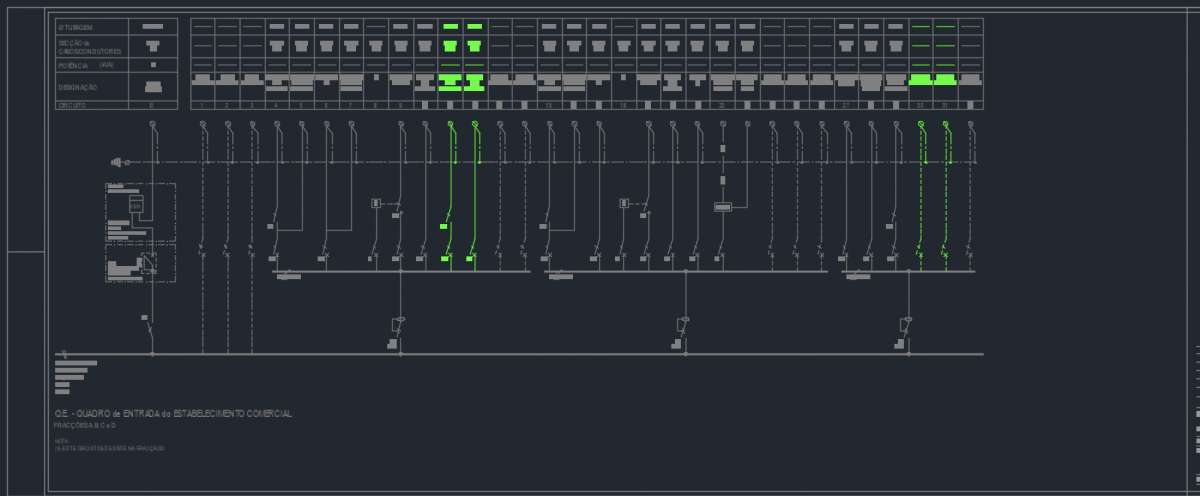Pick the label under the left sub-busbar
Image resolution: width=1200 pixels, height=496 pixels.
tap(288, 277)
